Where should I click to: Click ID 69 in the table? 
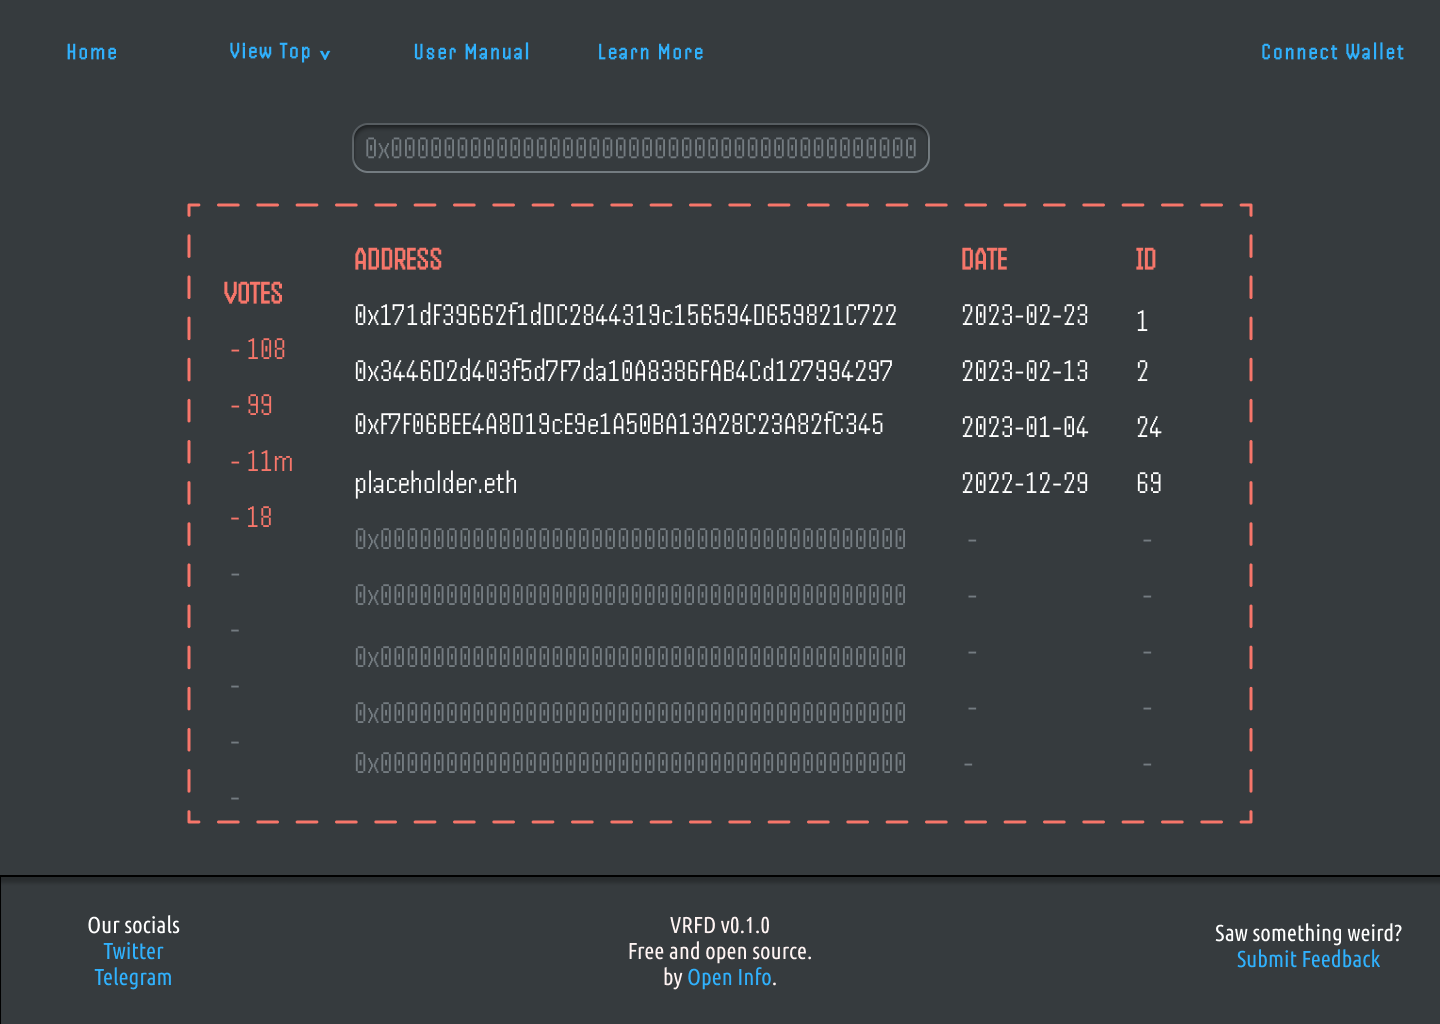[x=1149, y=483]
